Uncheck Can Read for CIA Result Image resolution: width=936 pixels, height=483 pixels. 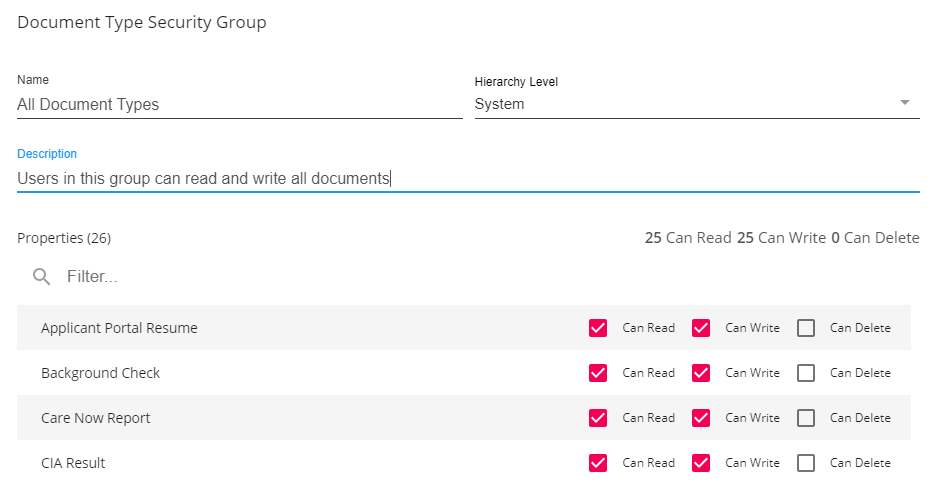click(x=598, y=463)
